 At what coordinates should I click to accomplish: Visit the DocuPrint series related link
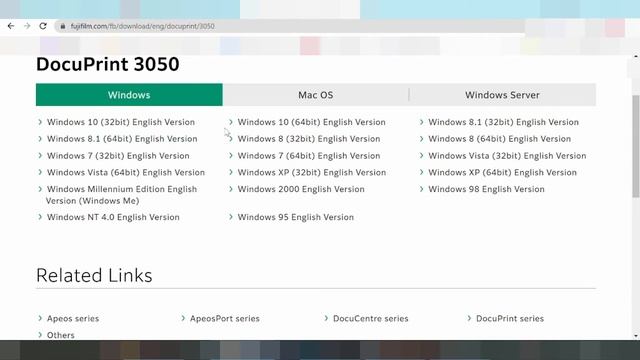pyautogui.click(x=510, y=318)
